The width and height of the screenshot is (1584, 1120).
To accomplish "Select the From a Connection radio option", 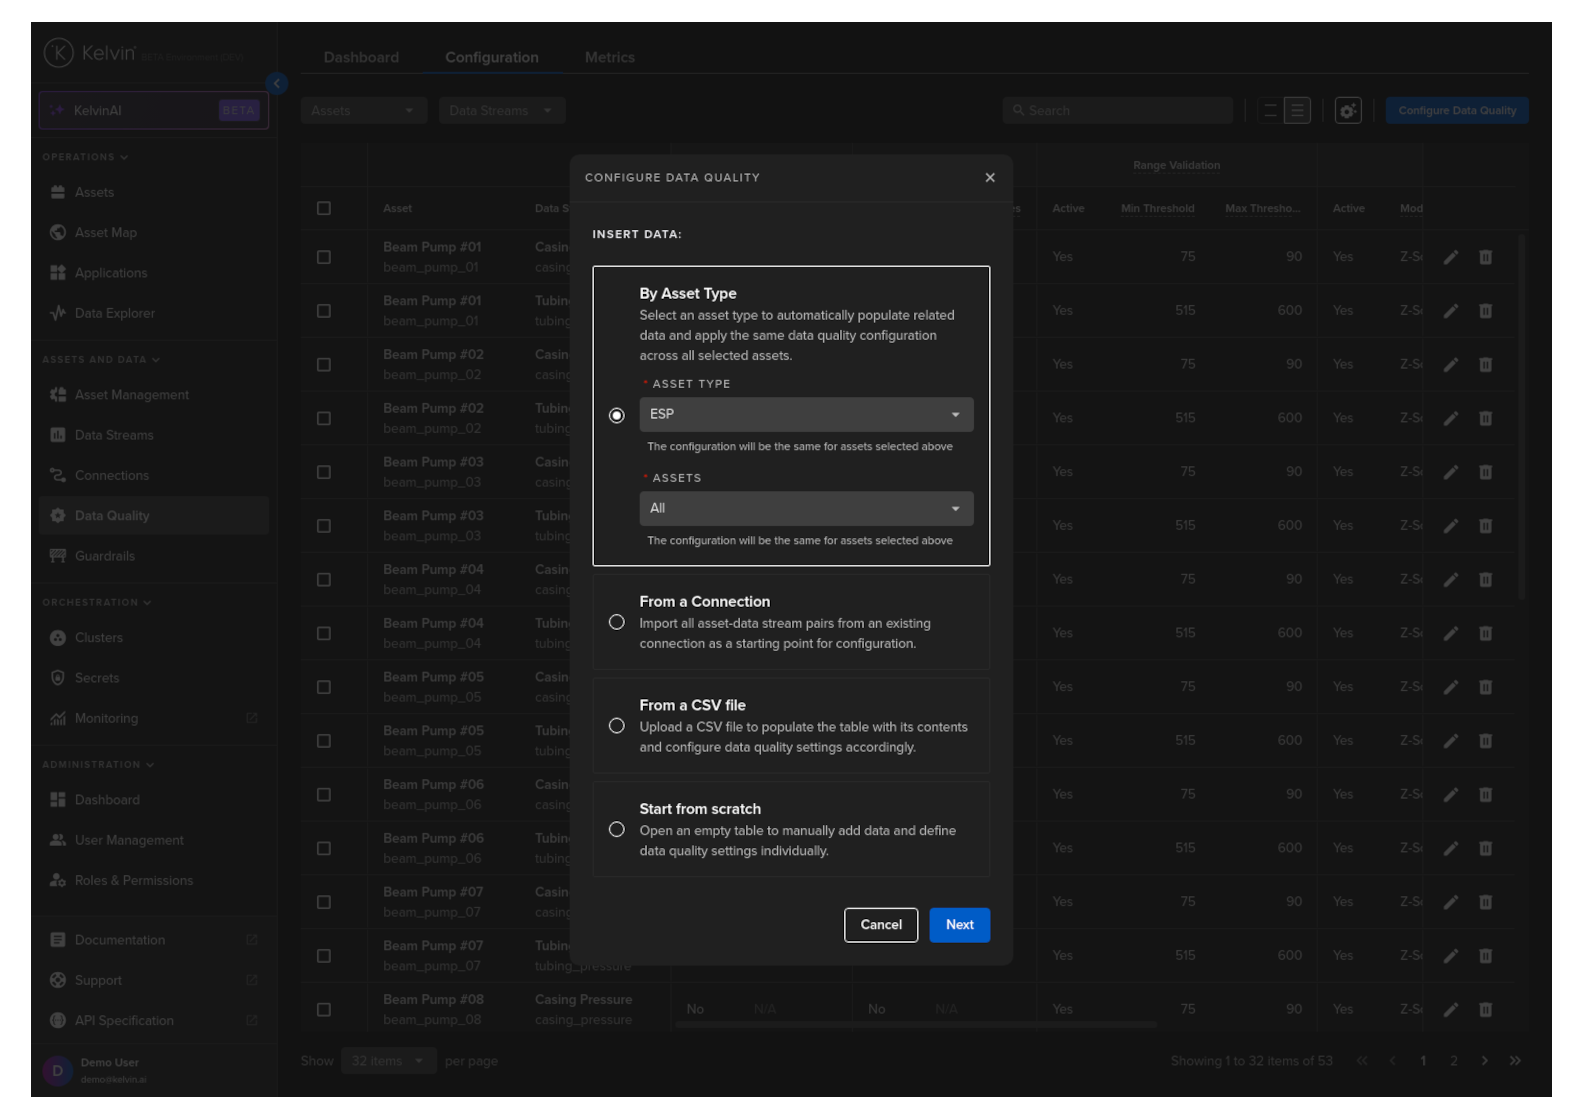I will pyautogui.click(x=617, y=623).
